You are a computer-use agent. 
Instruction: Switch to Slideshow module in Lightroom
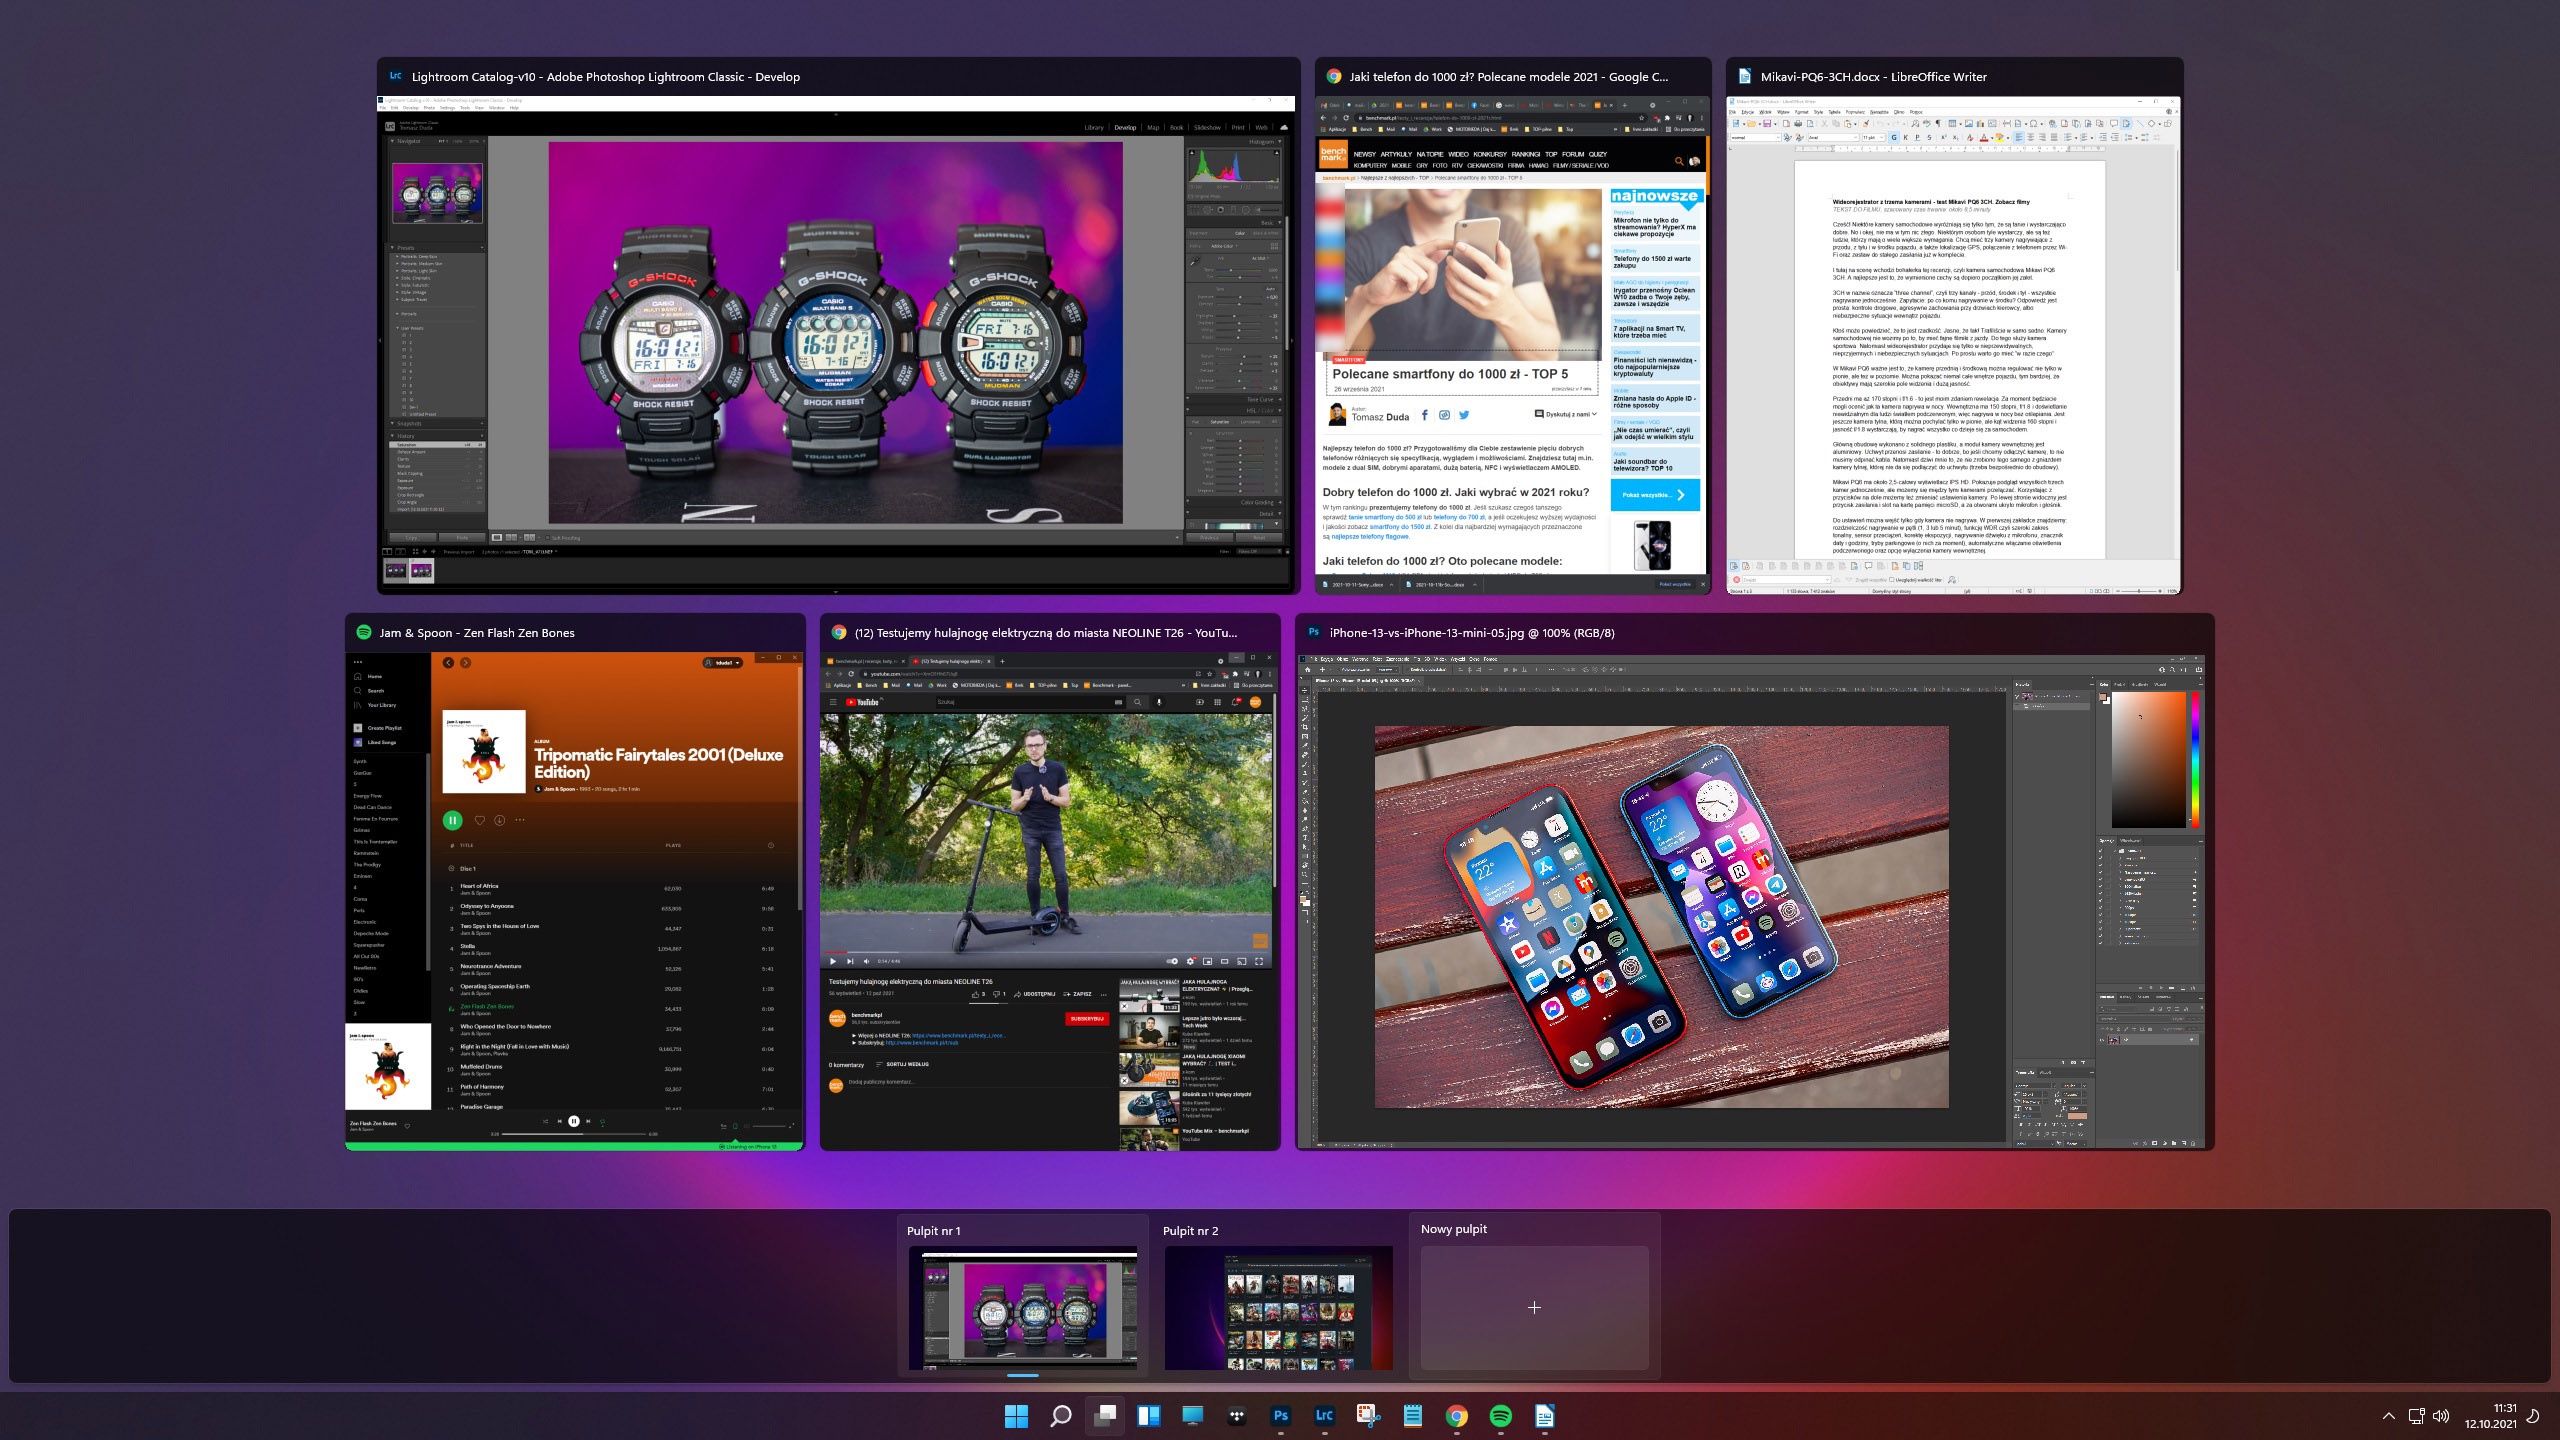1207,127
